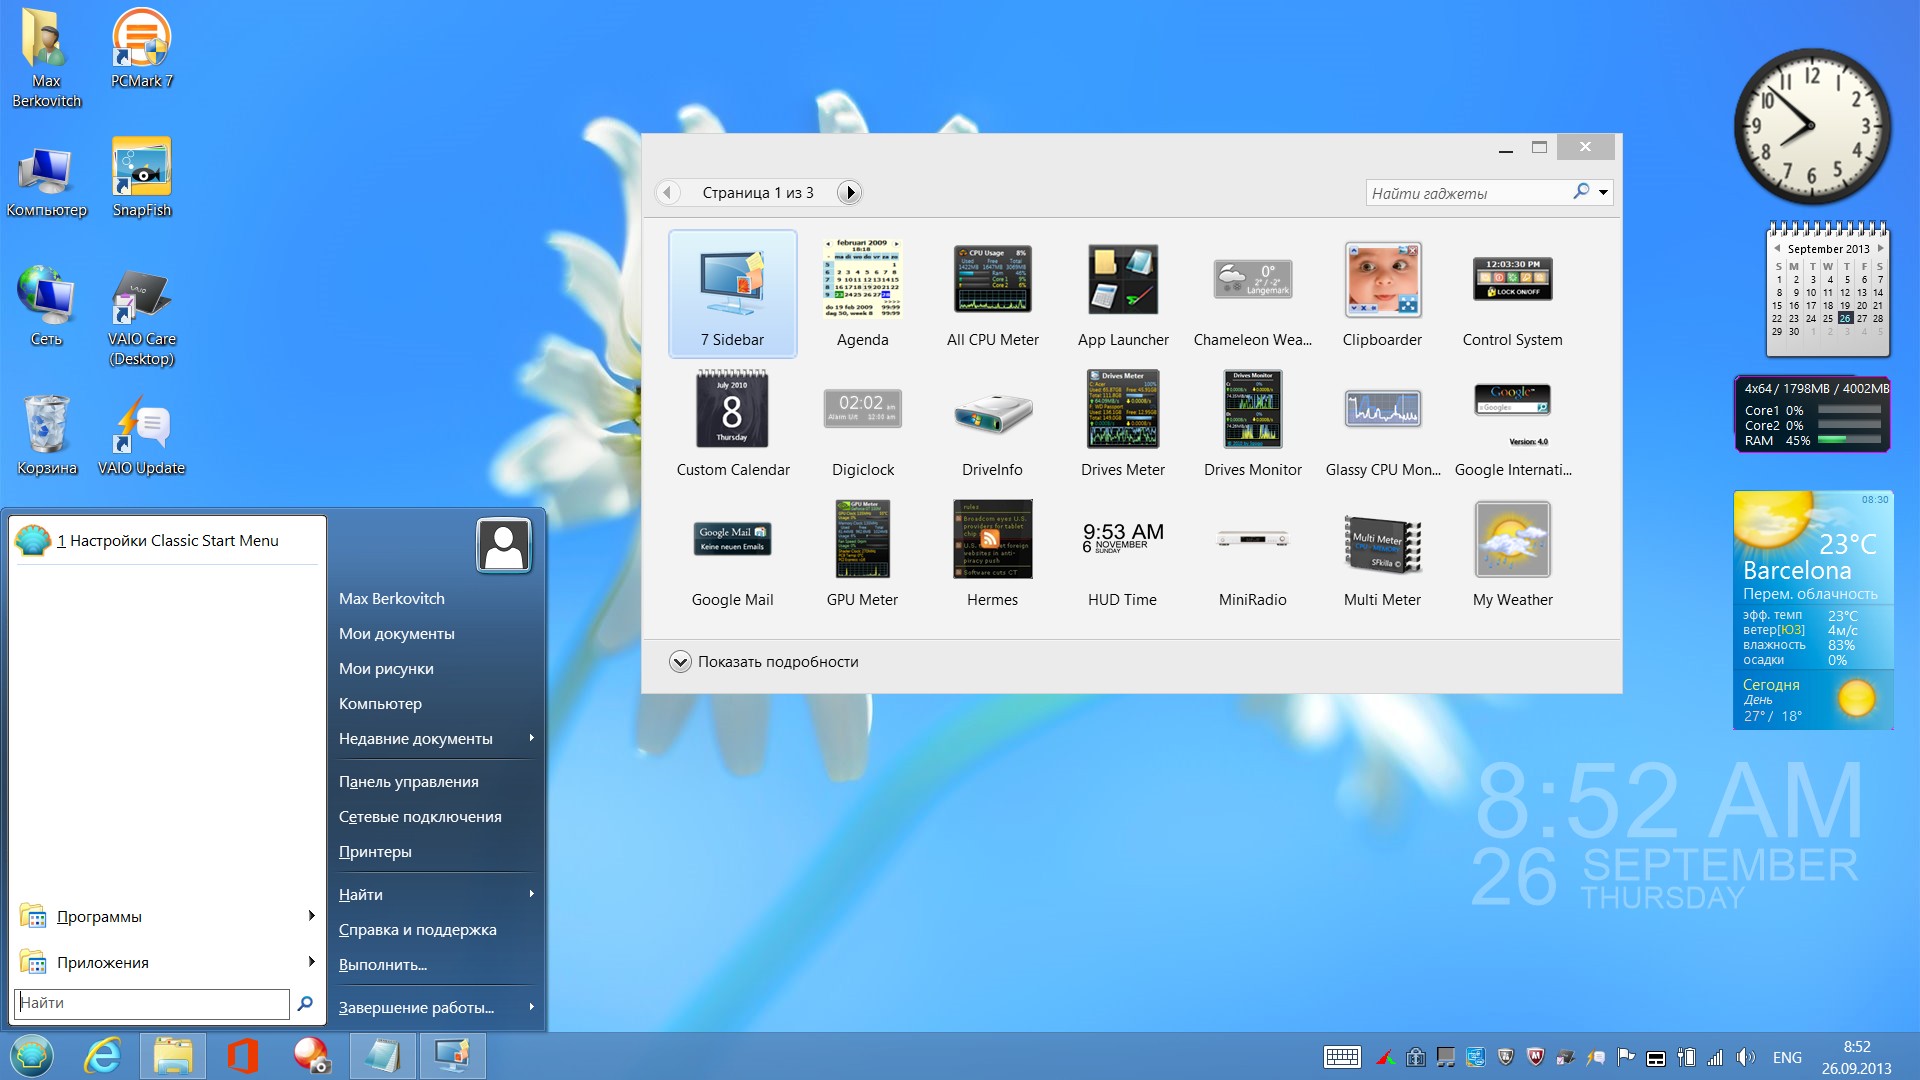
Task: Select the App Launcher gadget icon
Action: [1122, 281]
